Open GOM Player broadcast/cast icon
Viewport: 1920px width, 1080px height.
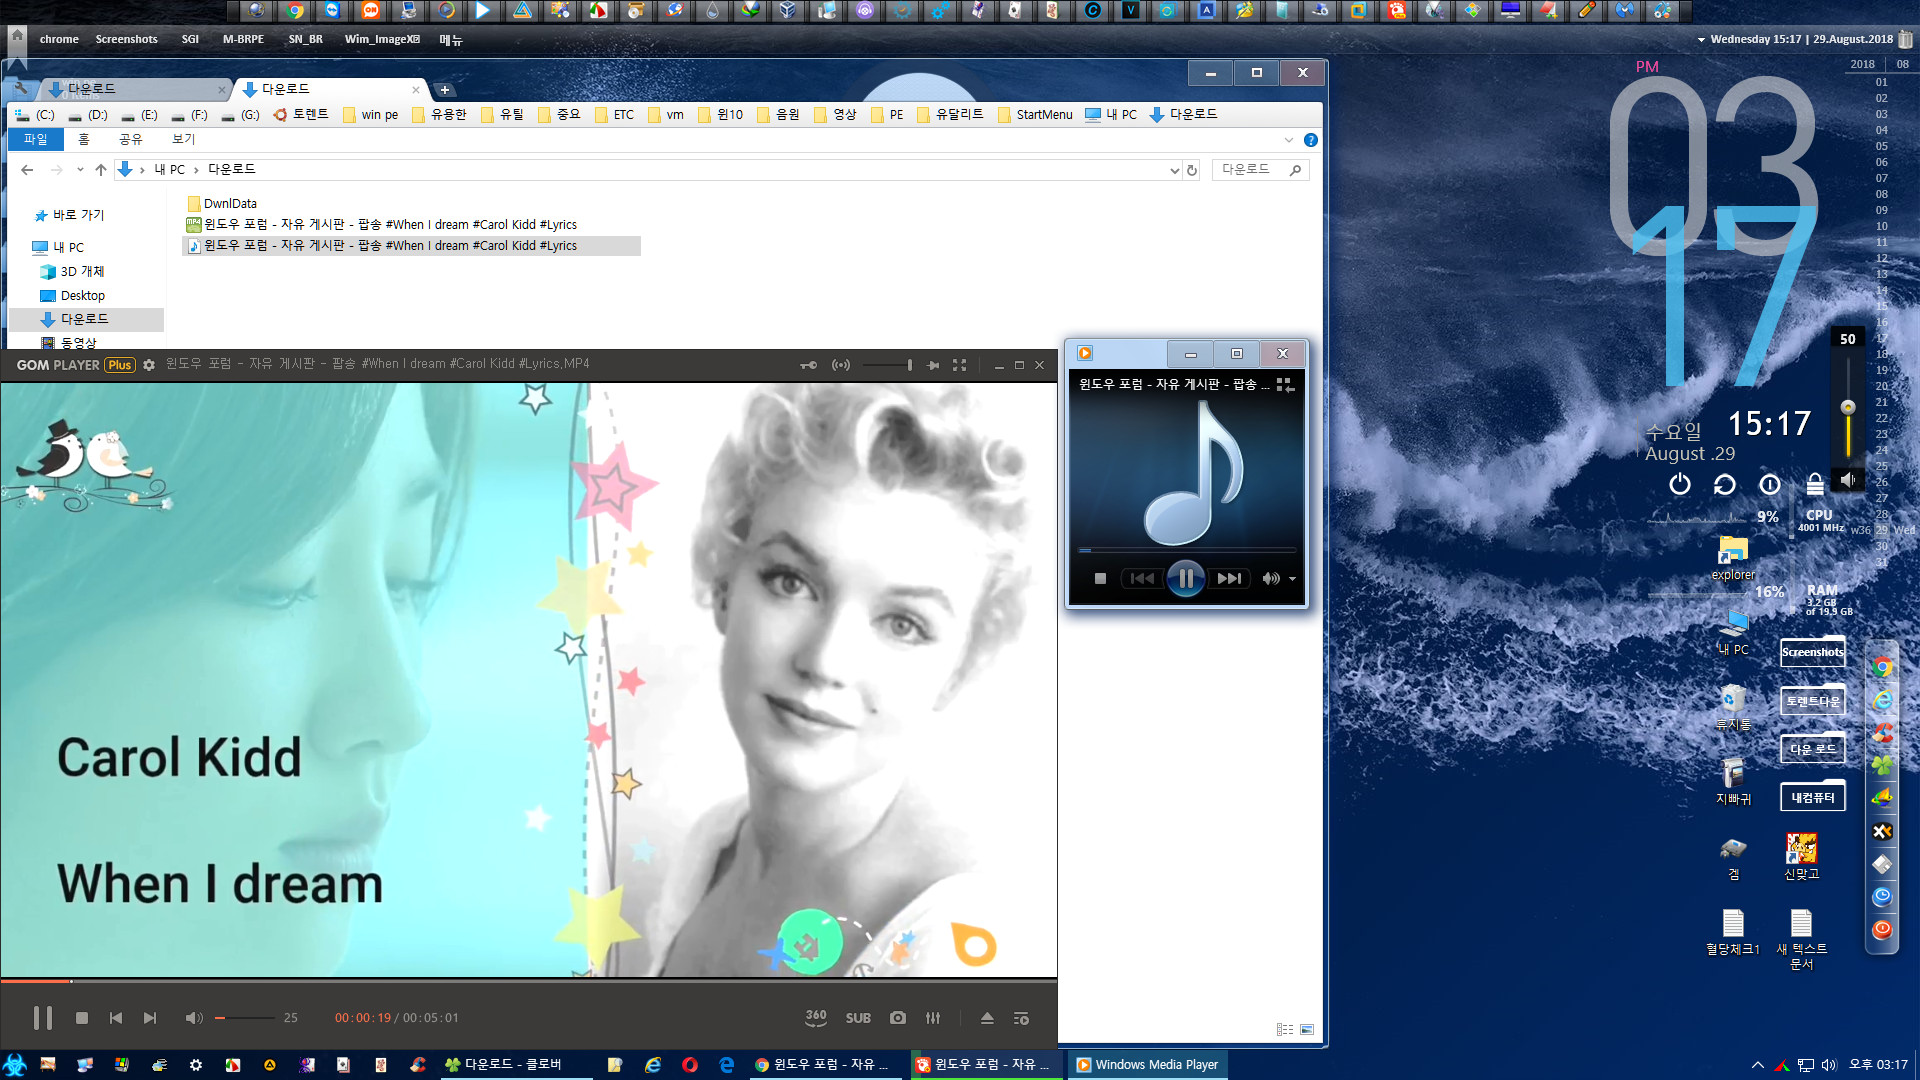(x=841, y=365)
